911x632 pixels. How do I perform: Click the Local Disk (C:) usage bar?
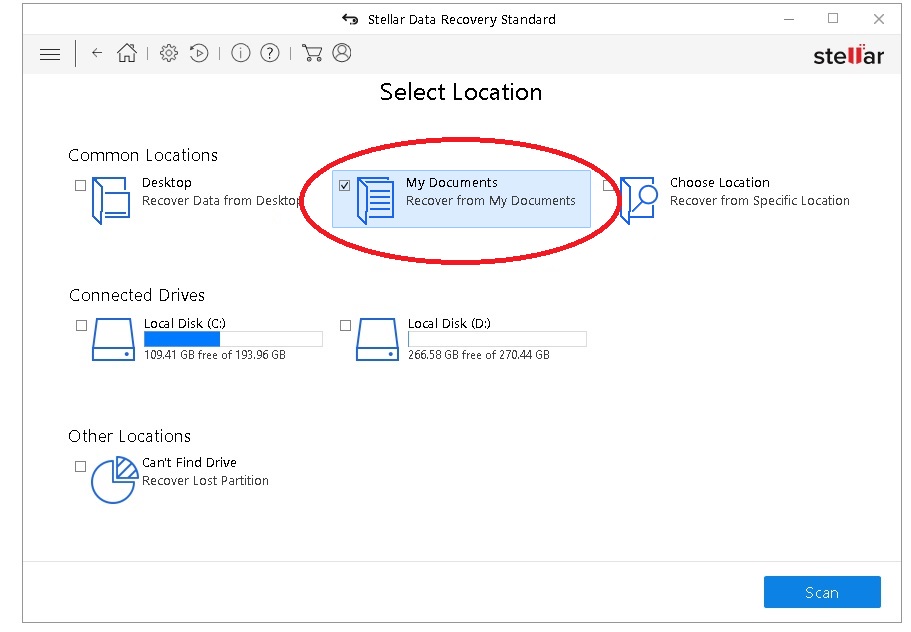(233, 339)
